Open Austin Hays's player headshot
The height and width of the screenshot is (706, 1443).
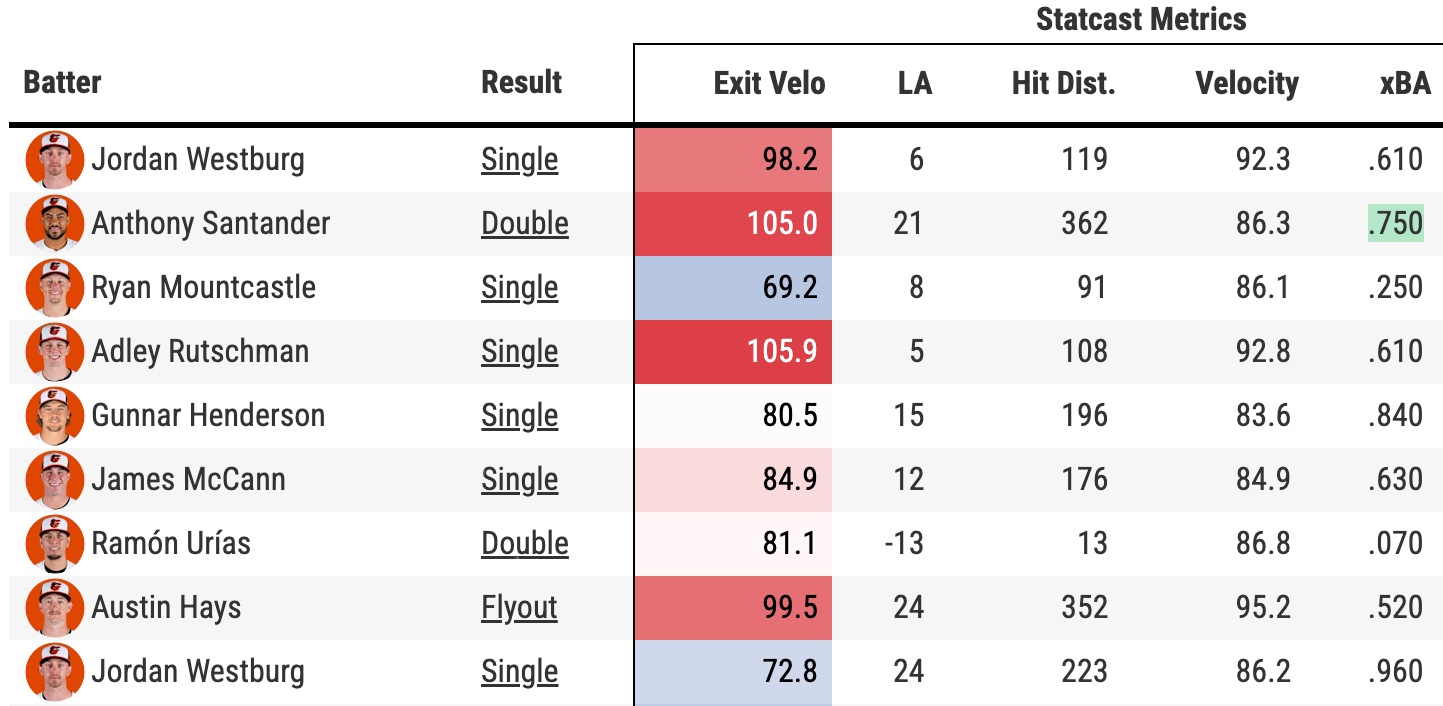point(54,608)
